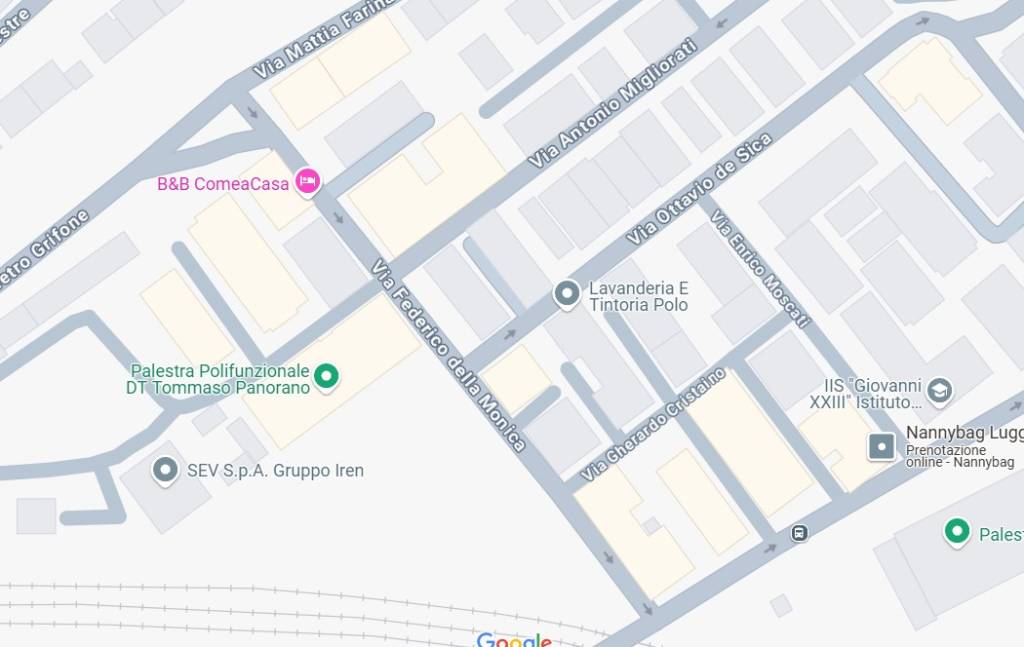Select the Via Ottavio de Sica street label

pyautogui.click(x=699, y=188)
